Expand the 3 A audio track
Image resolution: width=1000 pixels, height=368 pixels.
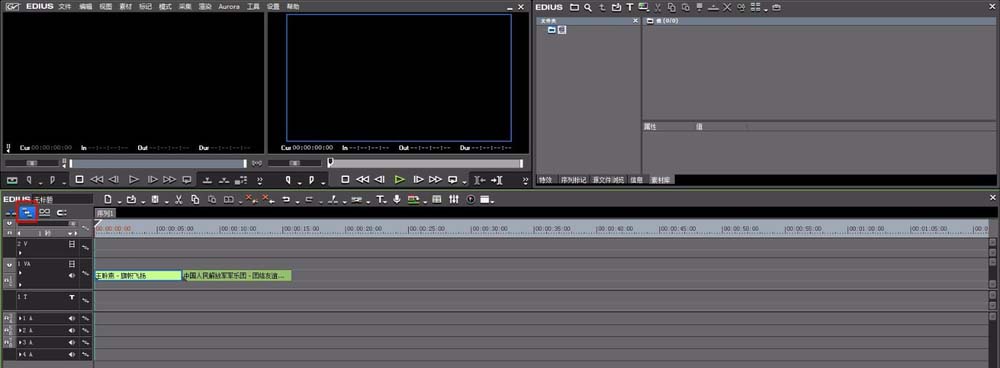tap(20, 342)
